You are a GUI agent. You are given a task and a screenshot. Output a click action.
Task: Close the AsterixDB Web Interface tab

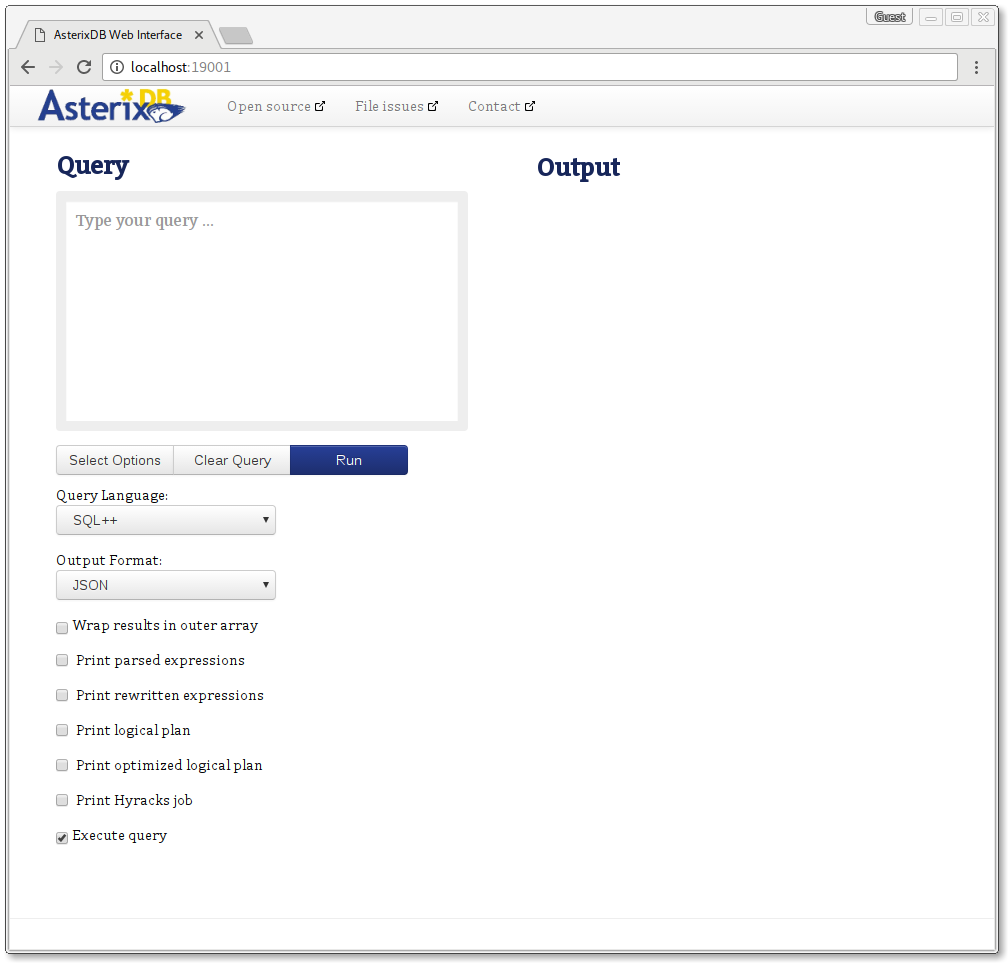[x=199, y=35]
